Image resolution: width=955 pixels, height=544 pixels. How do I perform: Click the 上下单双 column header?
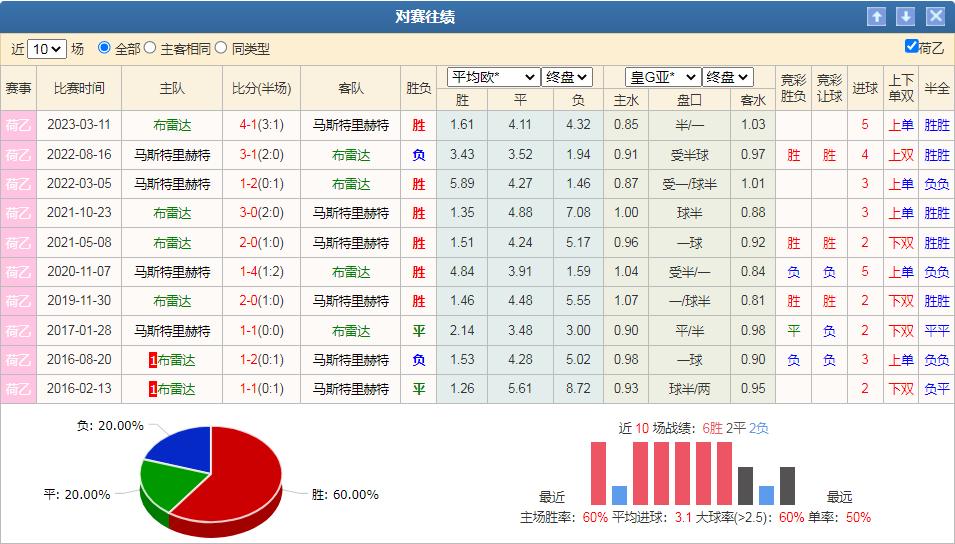click(901, 88)
